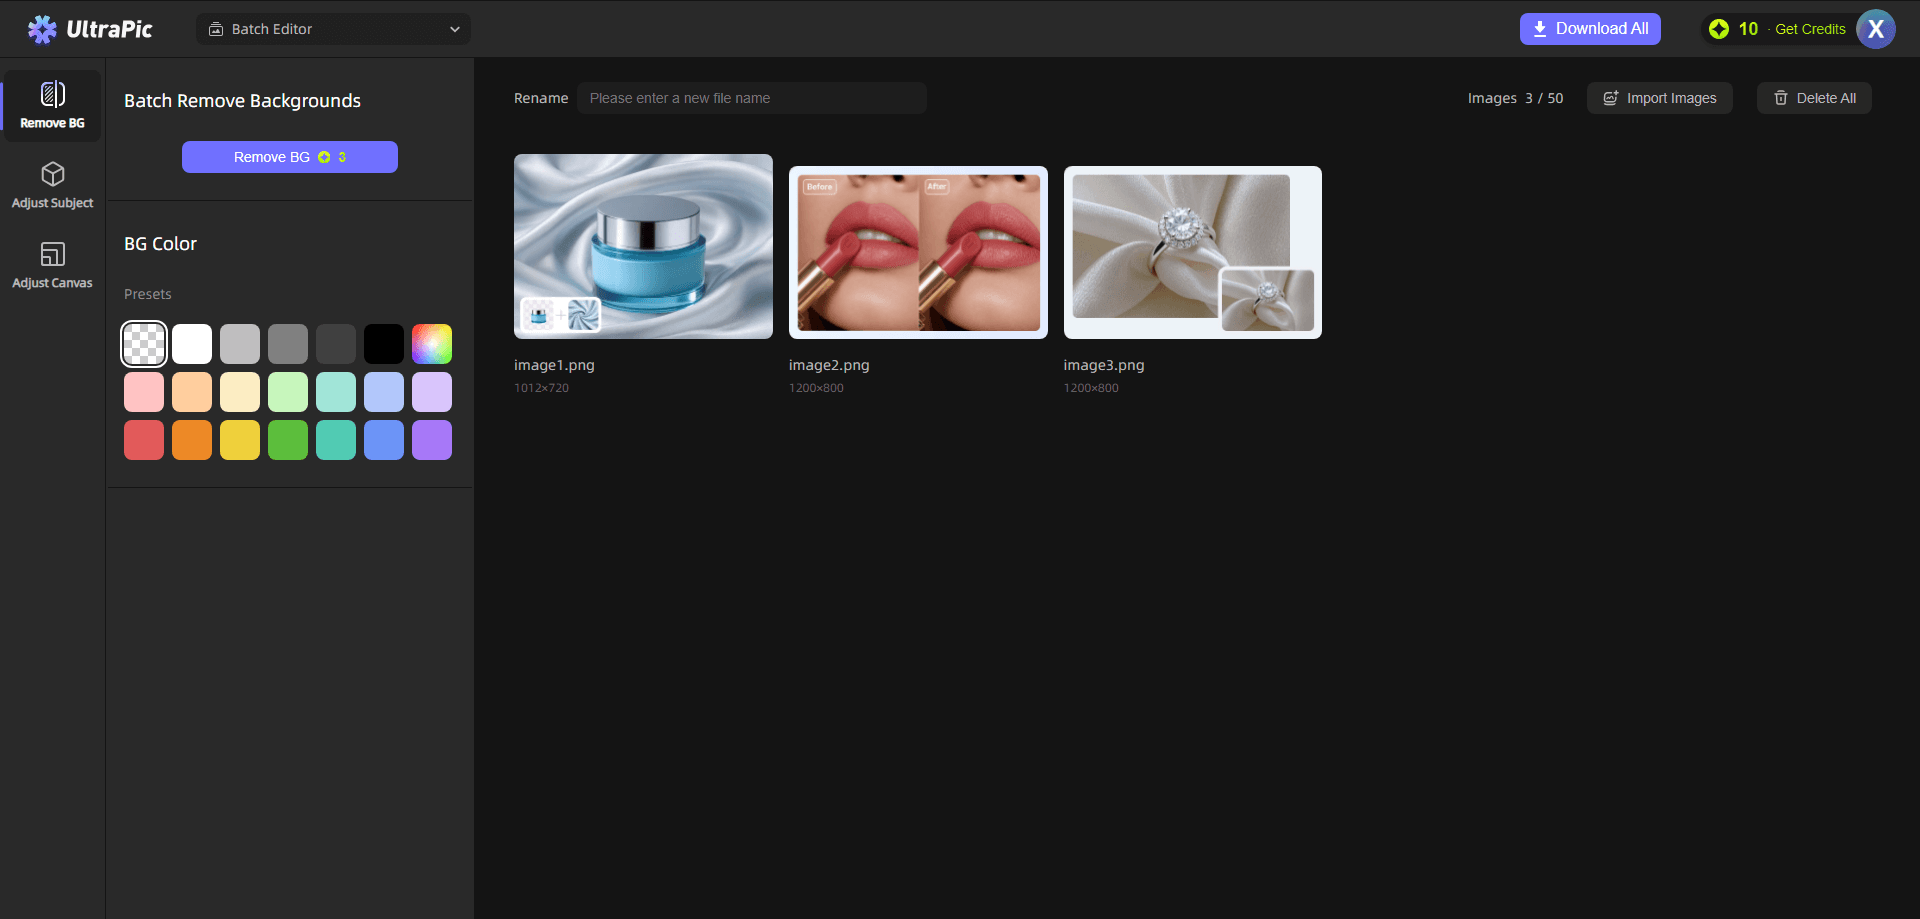Click the Remove BG purple button
Viewport: 1920px width, 919px height.
tap(290, 157)
